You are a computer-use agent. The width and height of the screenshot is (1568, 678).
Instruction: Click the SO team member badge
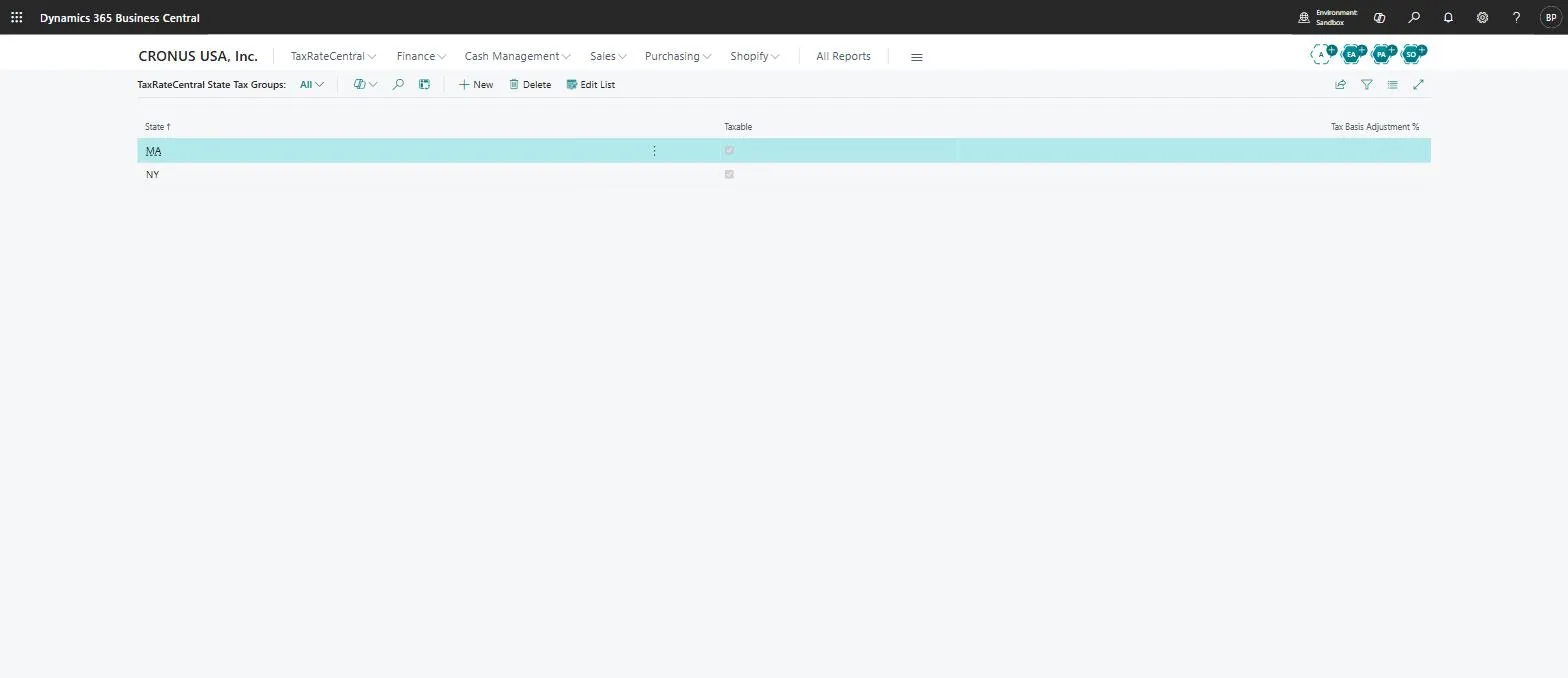tap(1413, 54)
